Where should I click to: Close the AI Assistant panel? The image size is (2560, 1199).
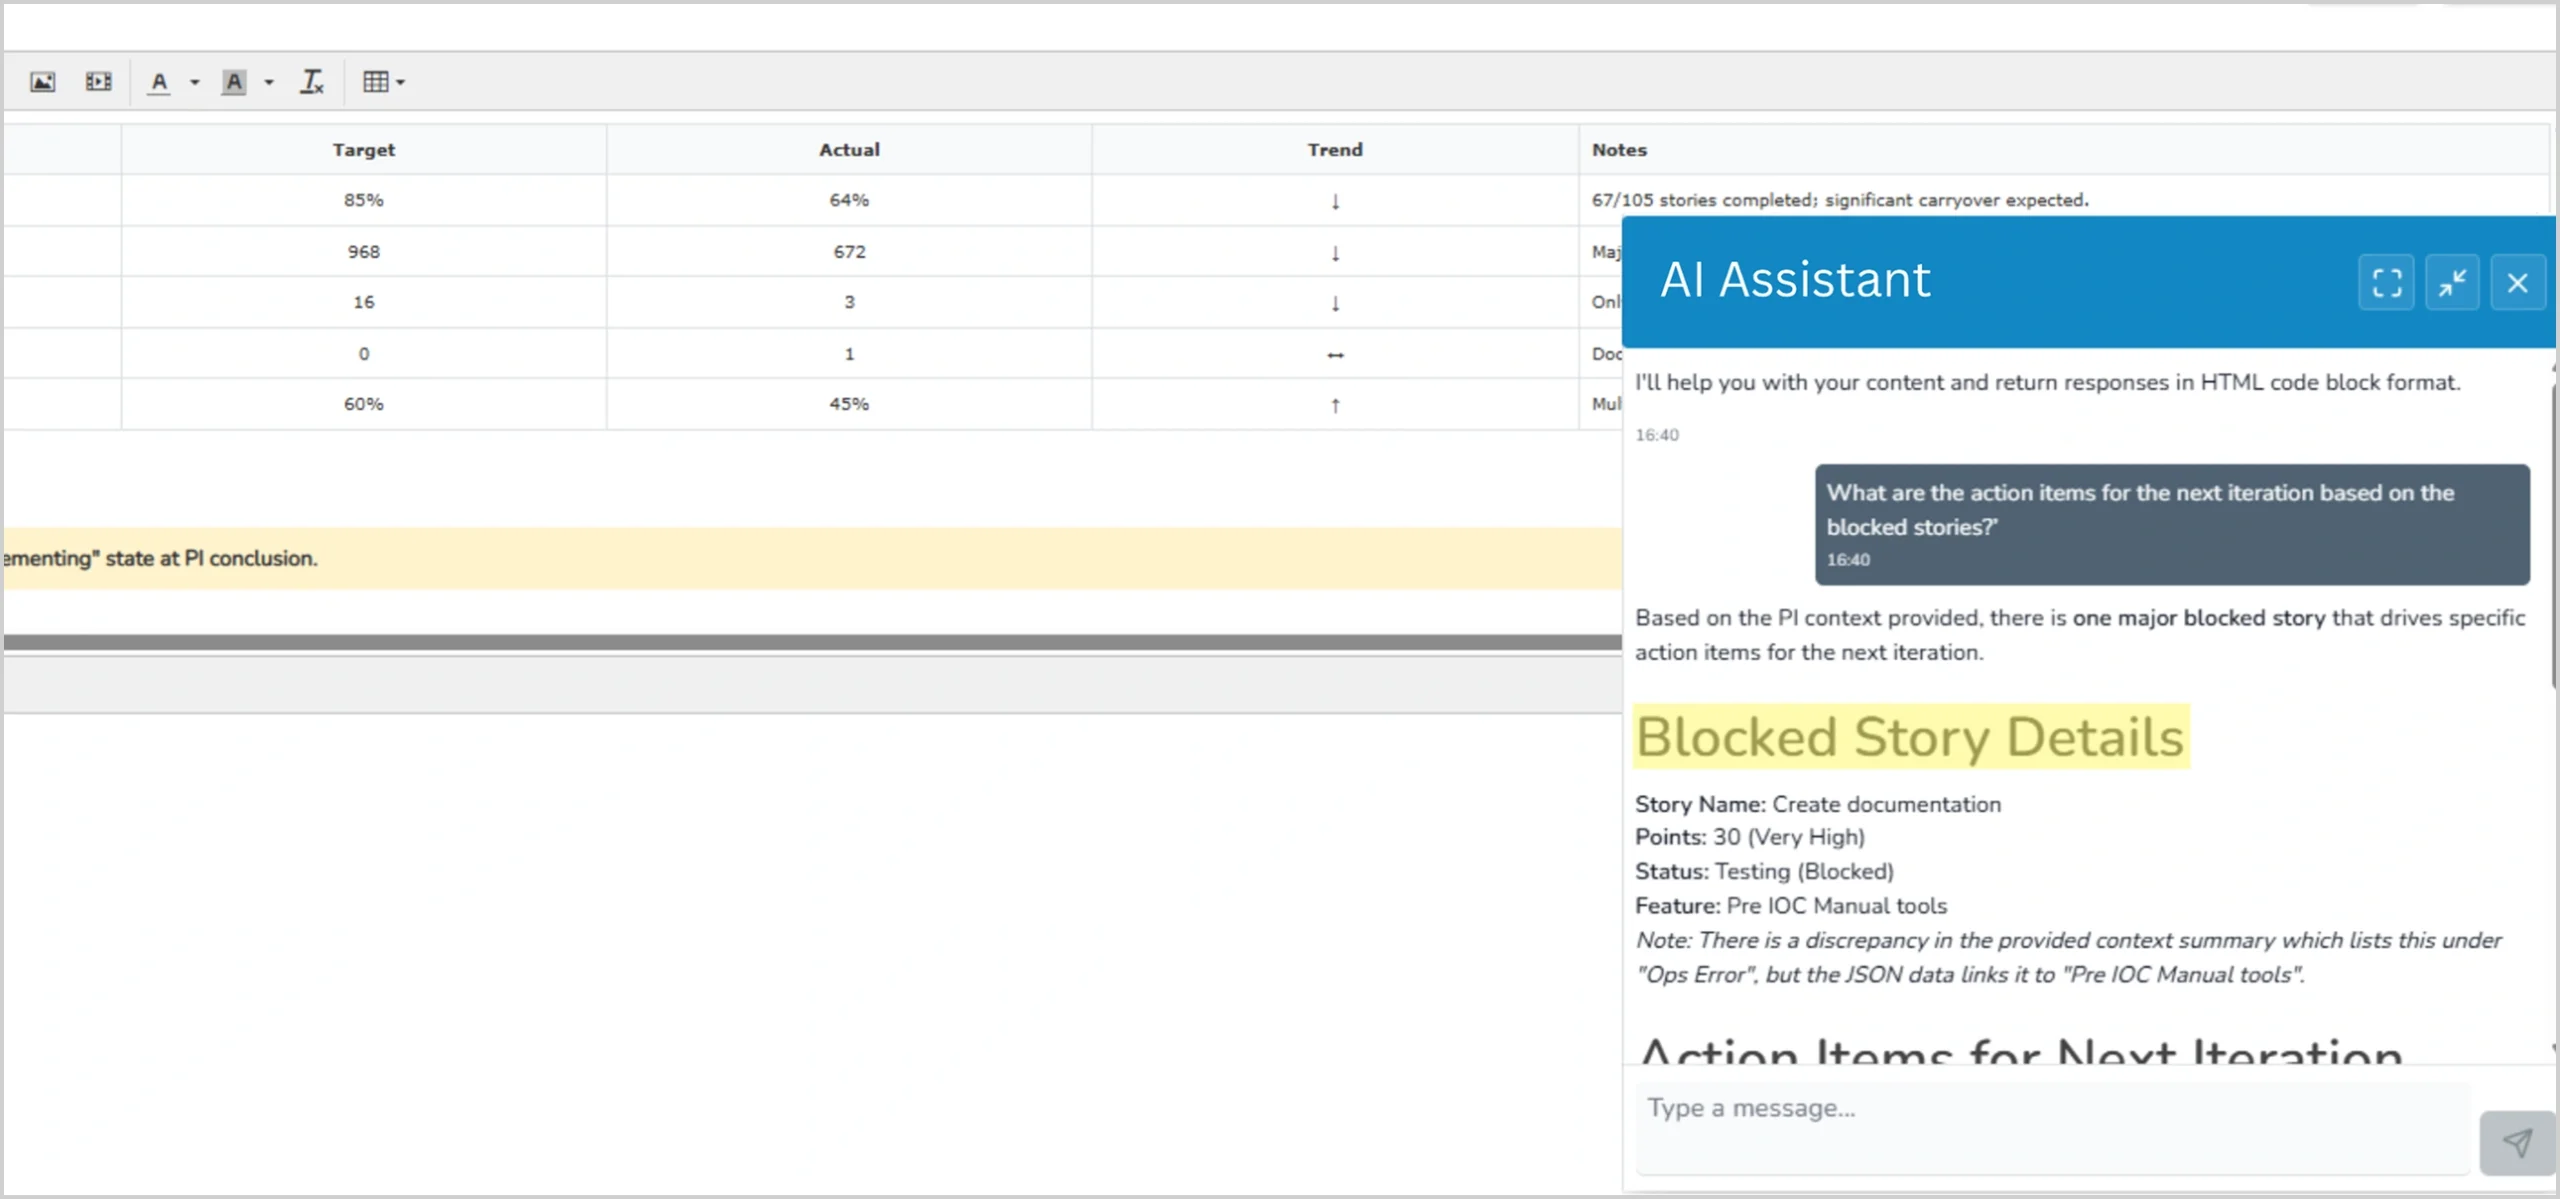(x=2517, y=283)
